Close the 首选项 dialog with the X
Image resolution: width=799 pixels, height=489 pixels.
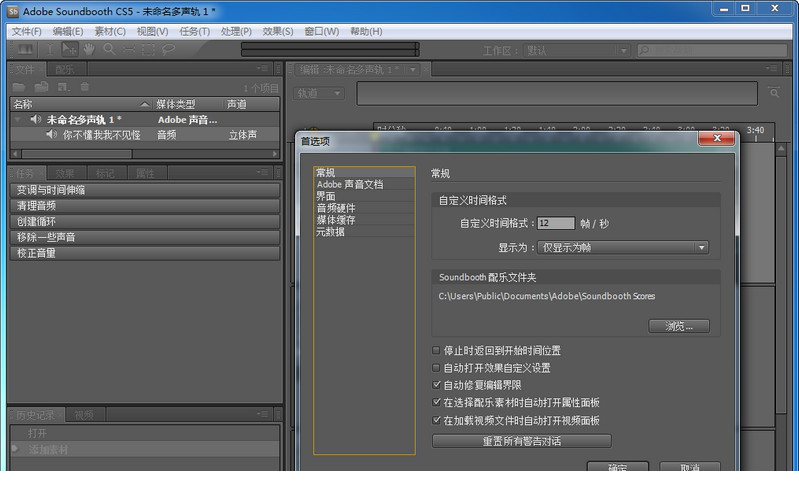[x=716, y=138]
